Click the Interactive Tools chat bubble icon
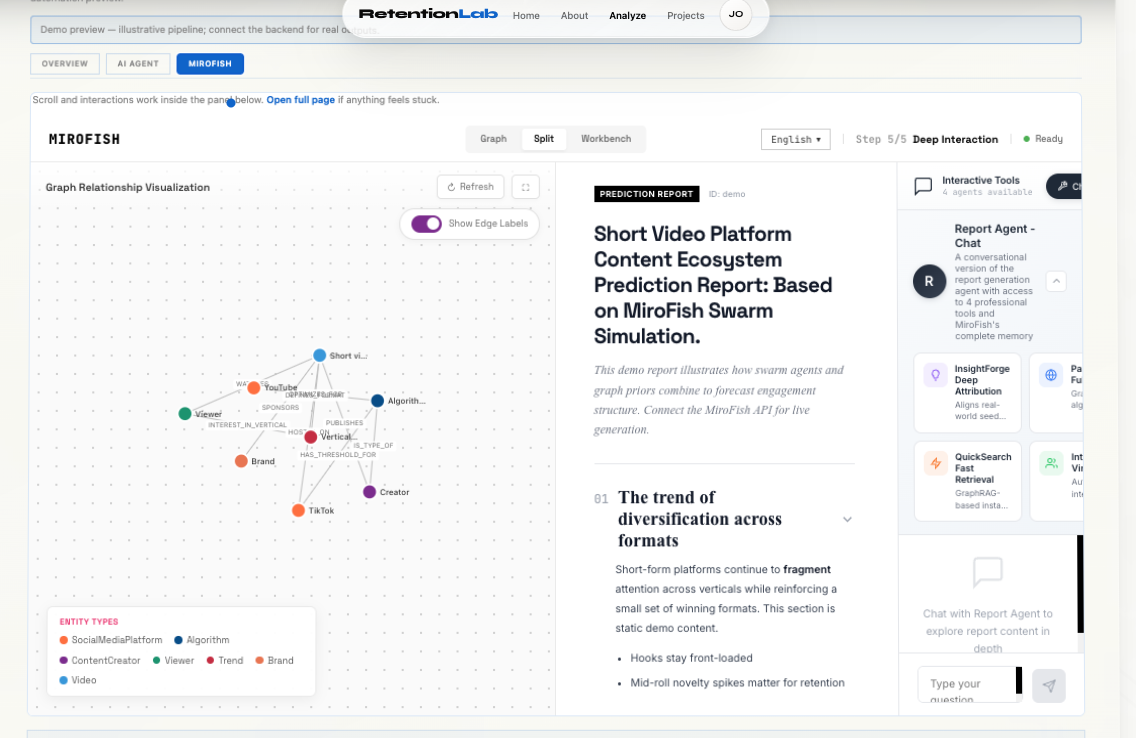 pyautogui.click(x=923, y=187)
